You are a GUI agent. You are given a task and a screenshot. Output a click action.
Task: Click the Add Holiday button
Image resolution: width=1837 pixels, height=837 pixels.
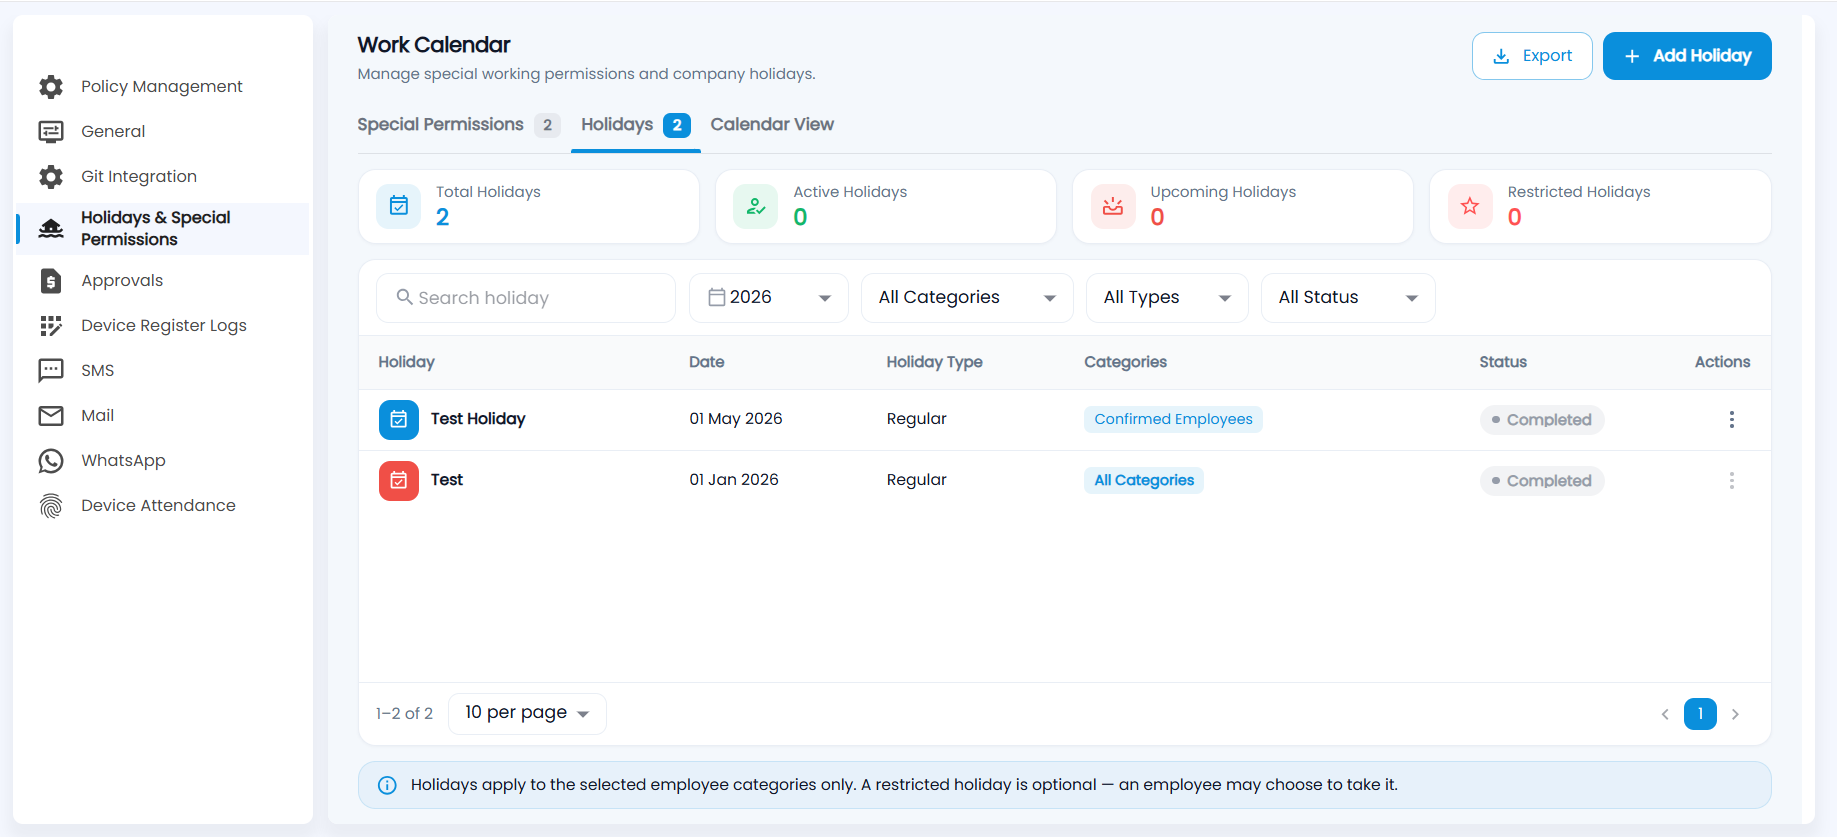coord(1687,56)
